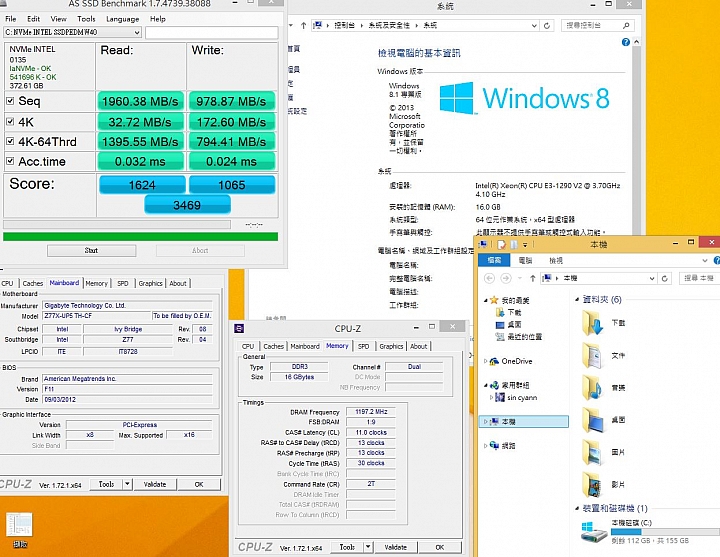The height and width of the screenshot is (557, 720).
Task: Open the View menu in AS SSD
Action: [58, 19]
